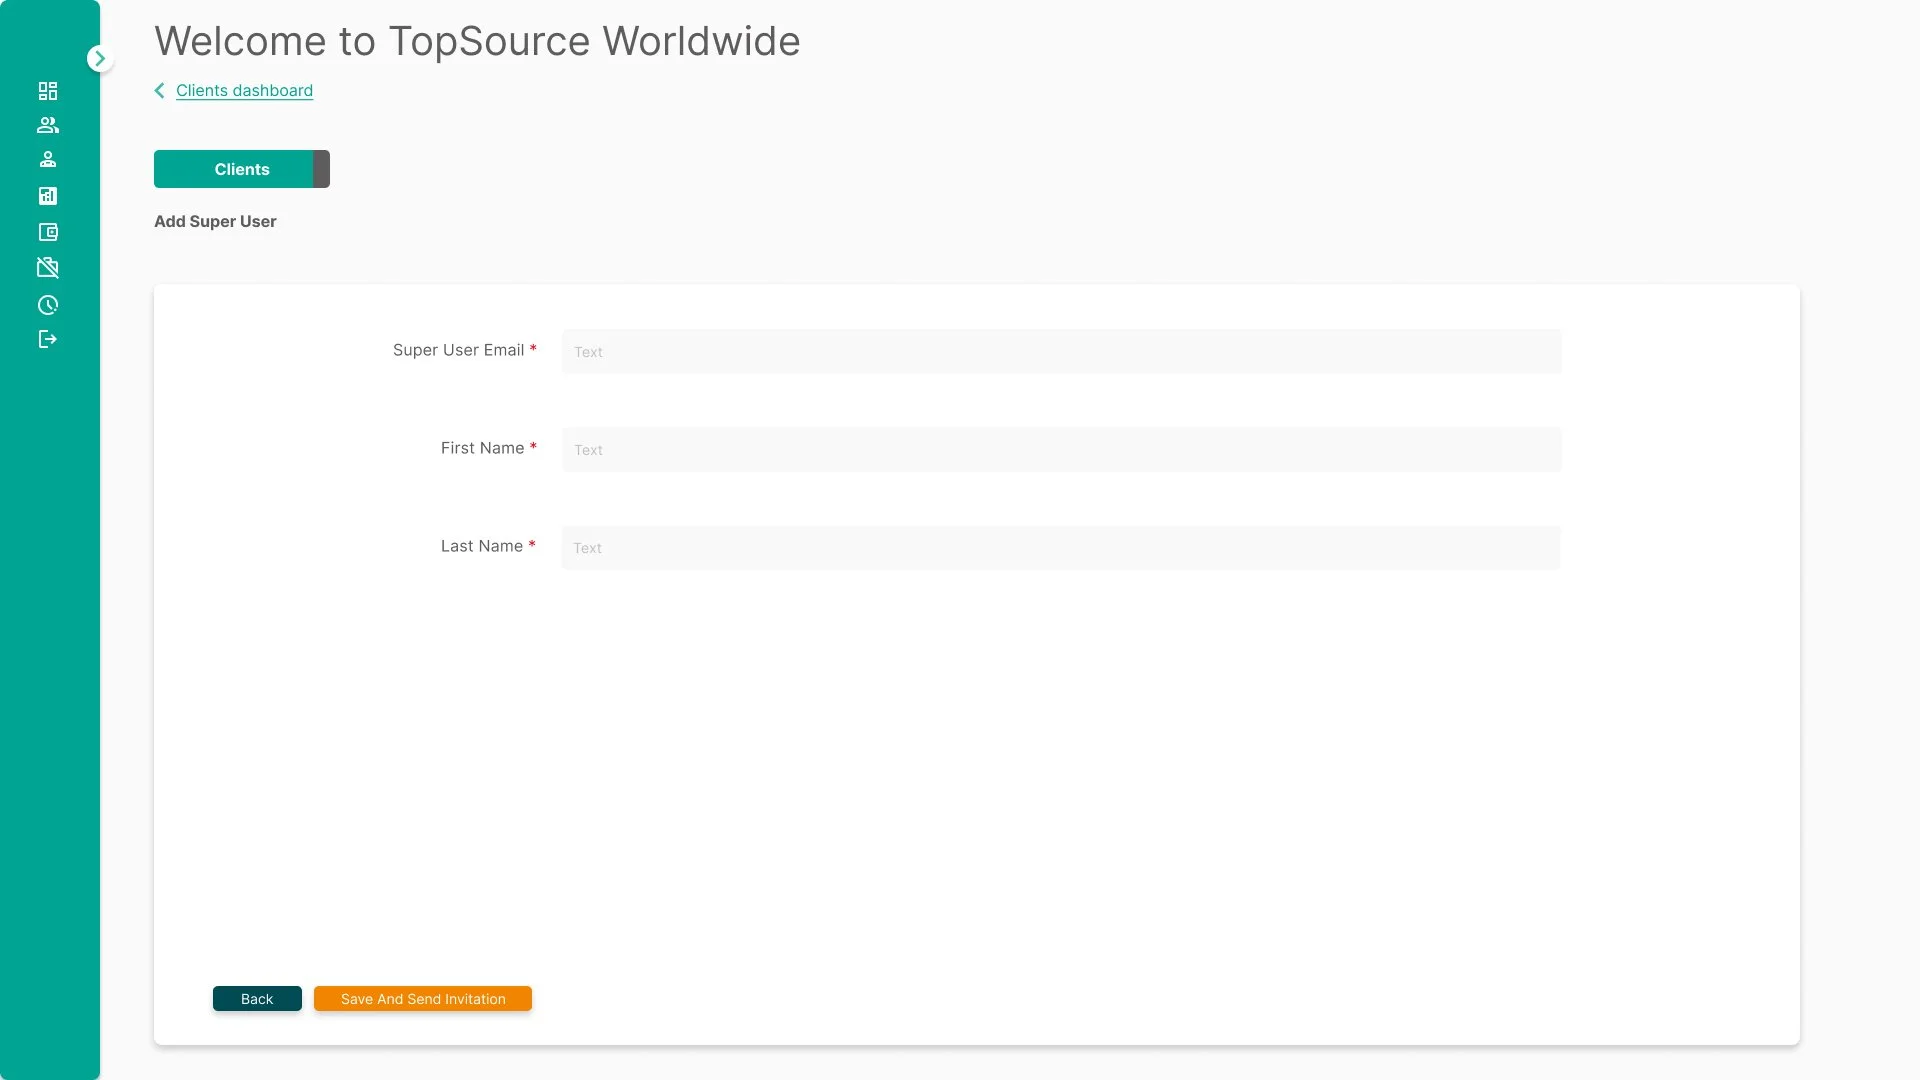Click the Welcome to TopSource Worldwide title
This screenshot has height=1080, width=1920.
(x=477, y=40)
